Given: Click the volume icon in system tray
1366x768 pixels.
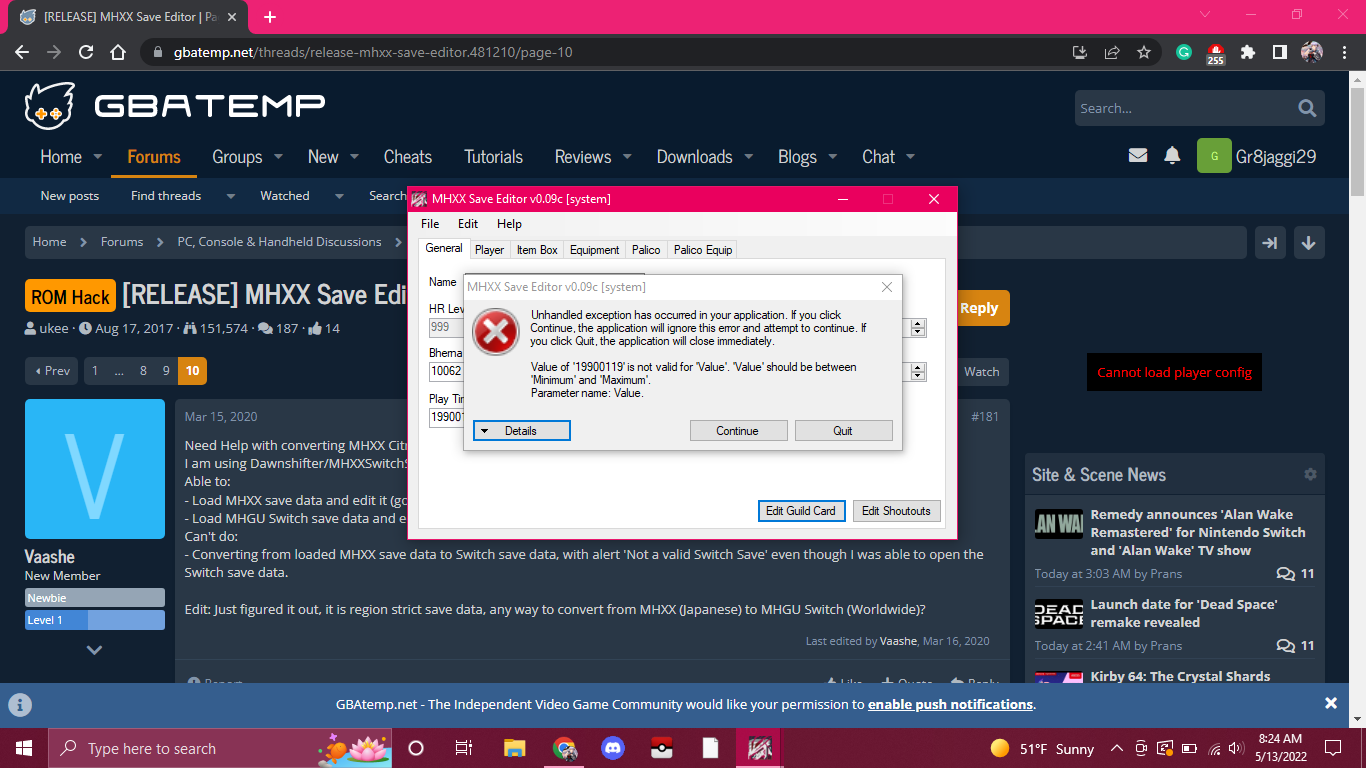Looking at the screenshot, I should coord(1238,748).
